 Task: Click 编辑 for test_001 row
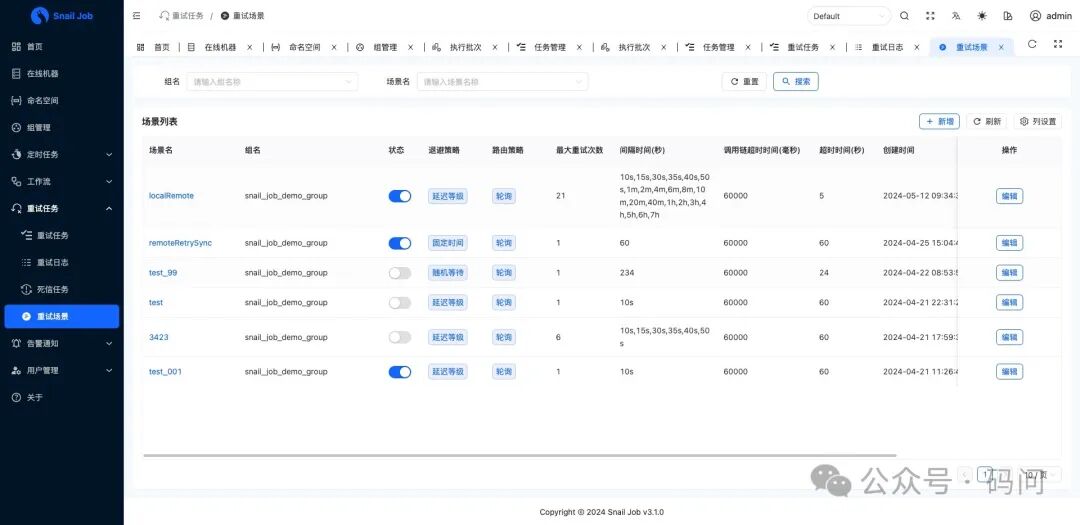[x=1009, y=372]
